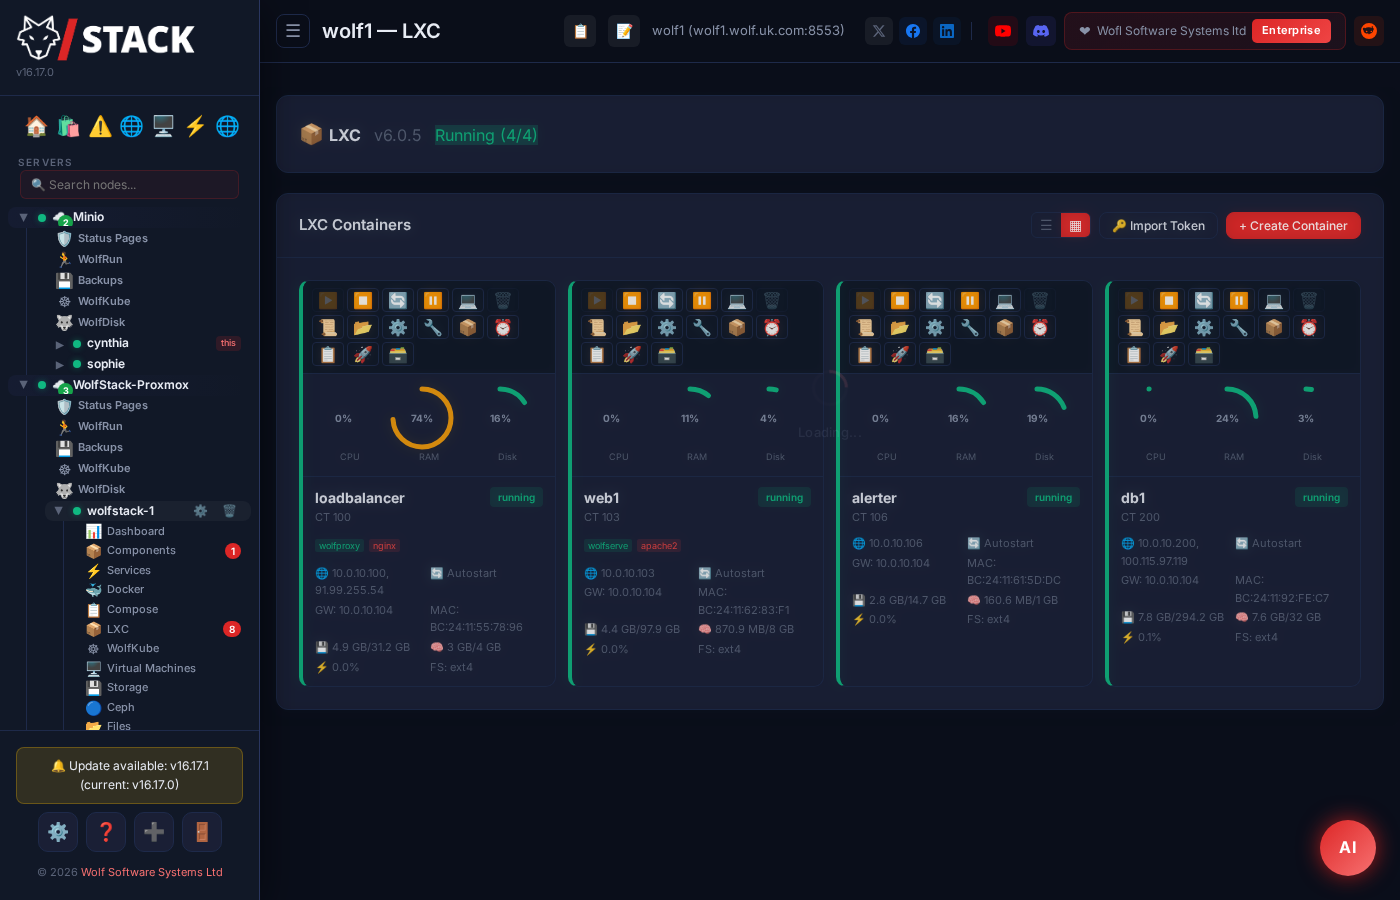This screenshot has width=1400, height=900.
Task: Open the shopping bags store icon
Action: [68, 126]
